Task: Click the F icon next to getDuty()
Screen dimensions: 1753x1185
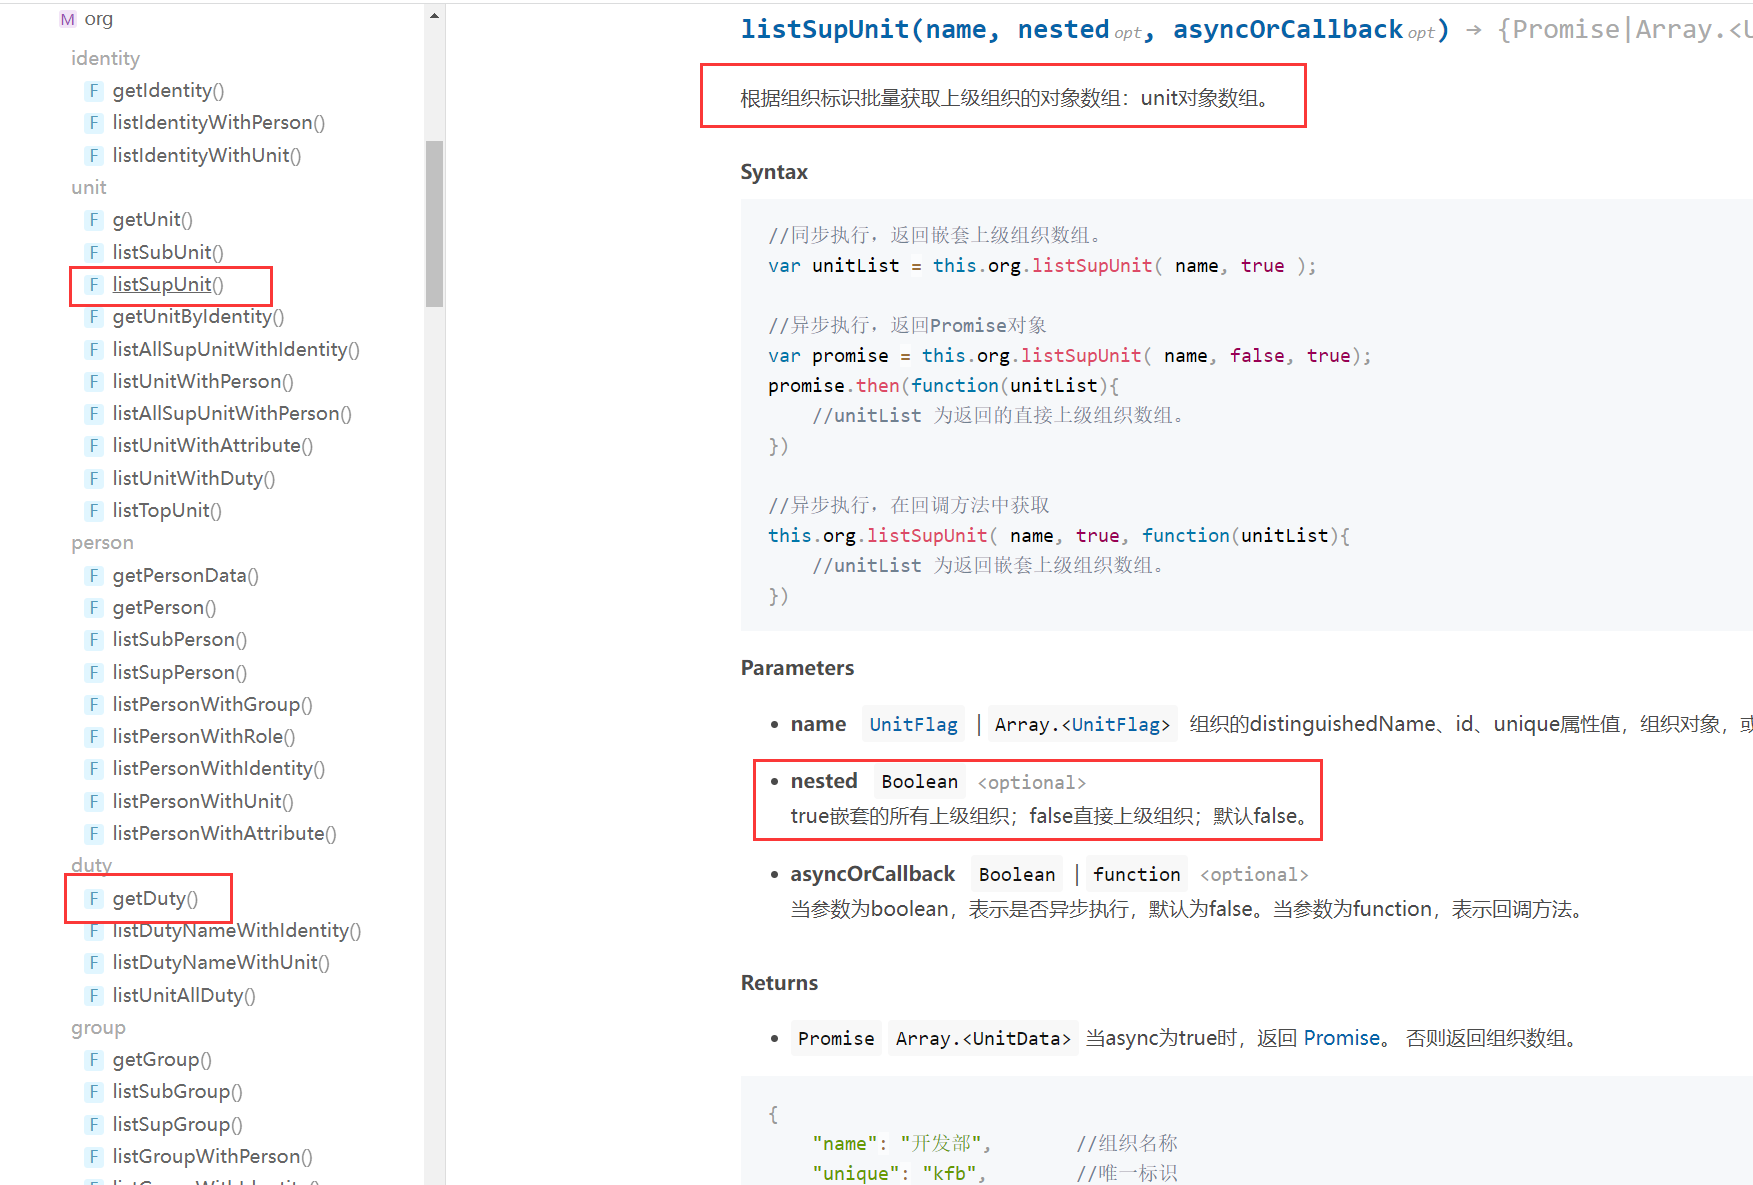Action: 94,898
